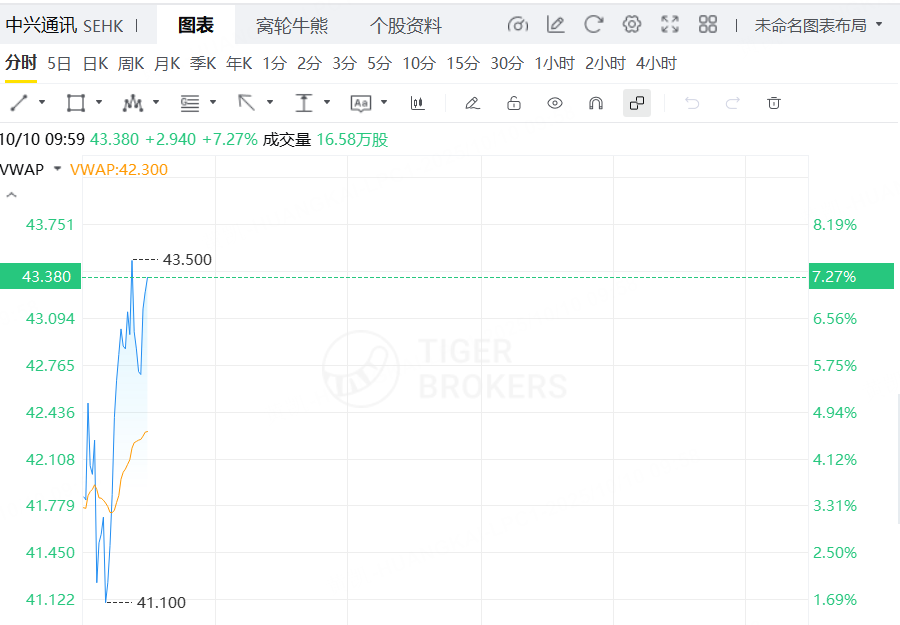This screenshot has height=625, width=900.
Task: Select the 30分 interval
Action: coord(506,64)
